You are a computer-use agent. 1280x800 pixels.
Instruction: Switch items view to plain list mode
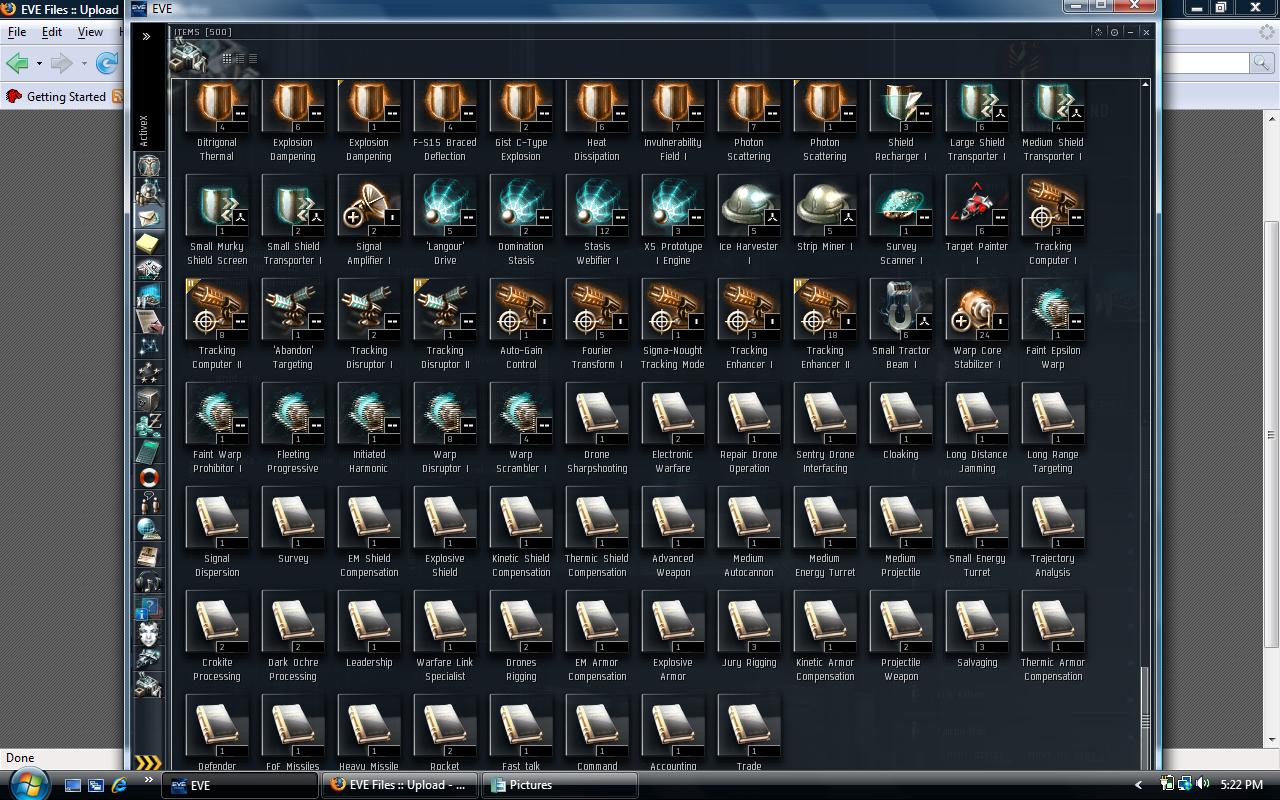click(252, 59)
